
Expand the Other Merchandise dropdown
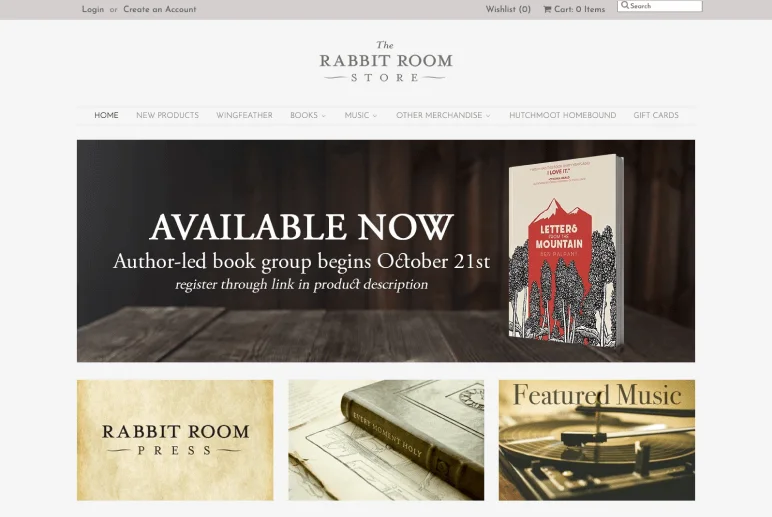(x=443, y=115)
